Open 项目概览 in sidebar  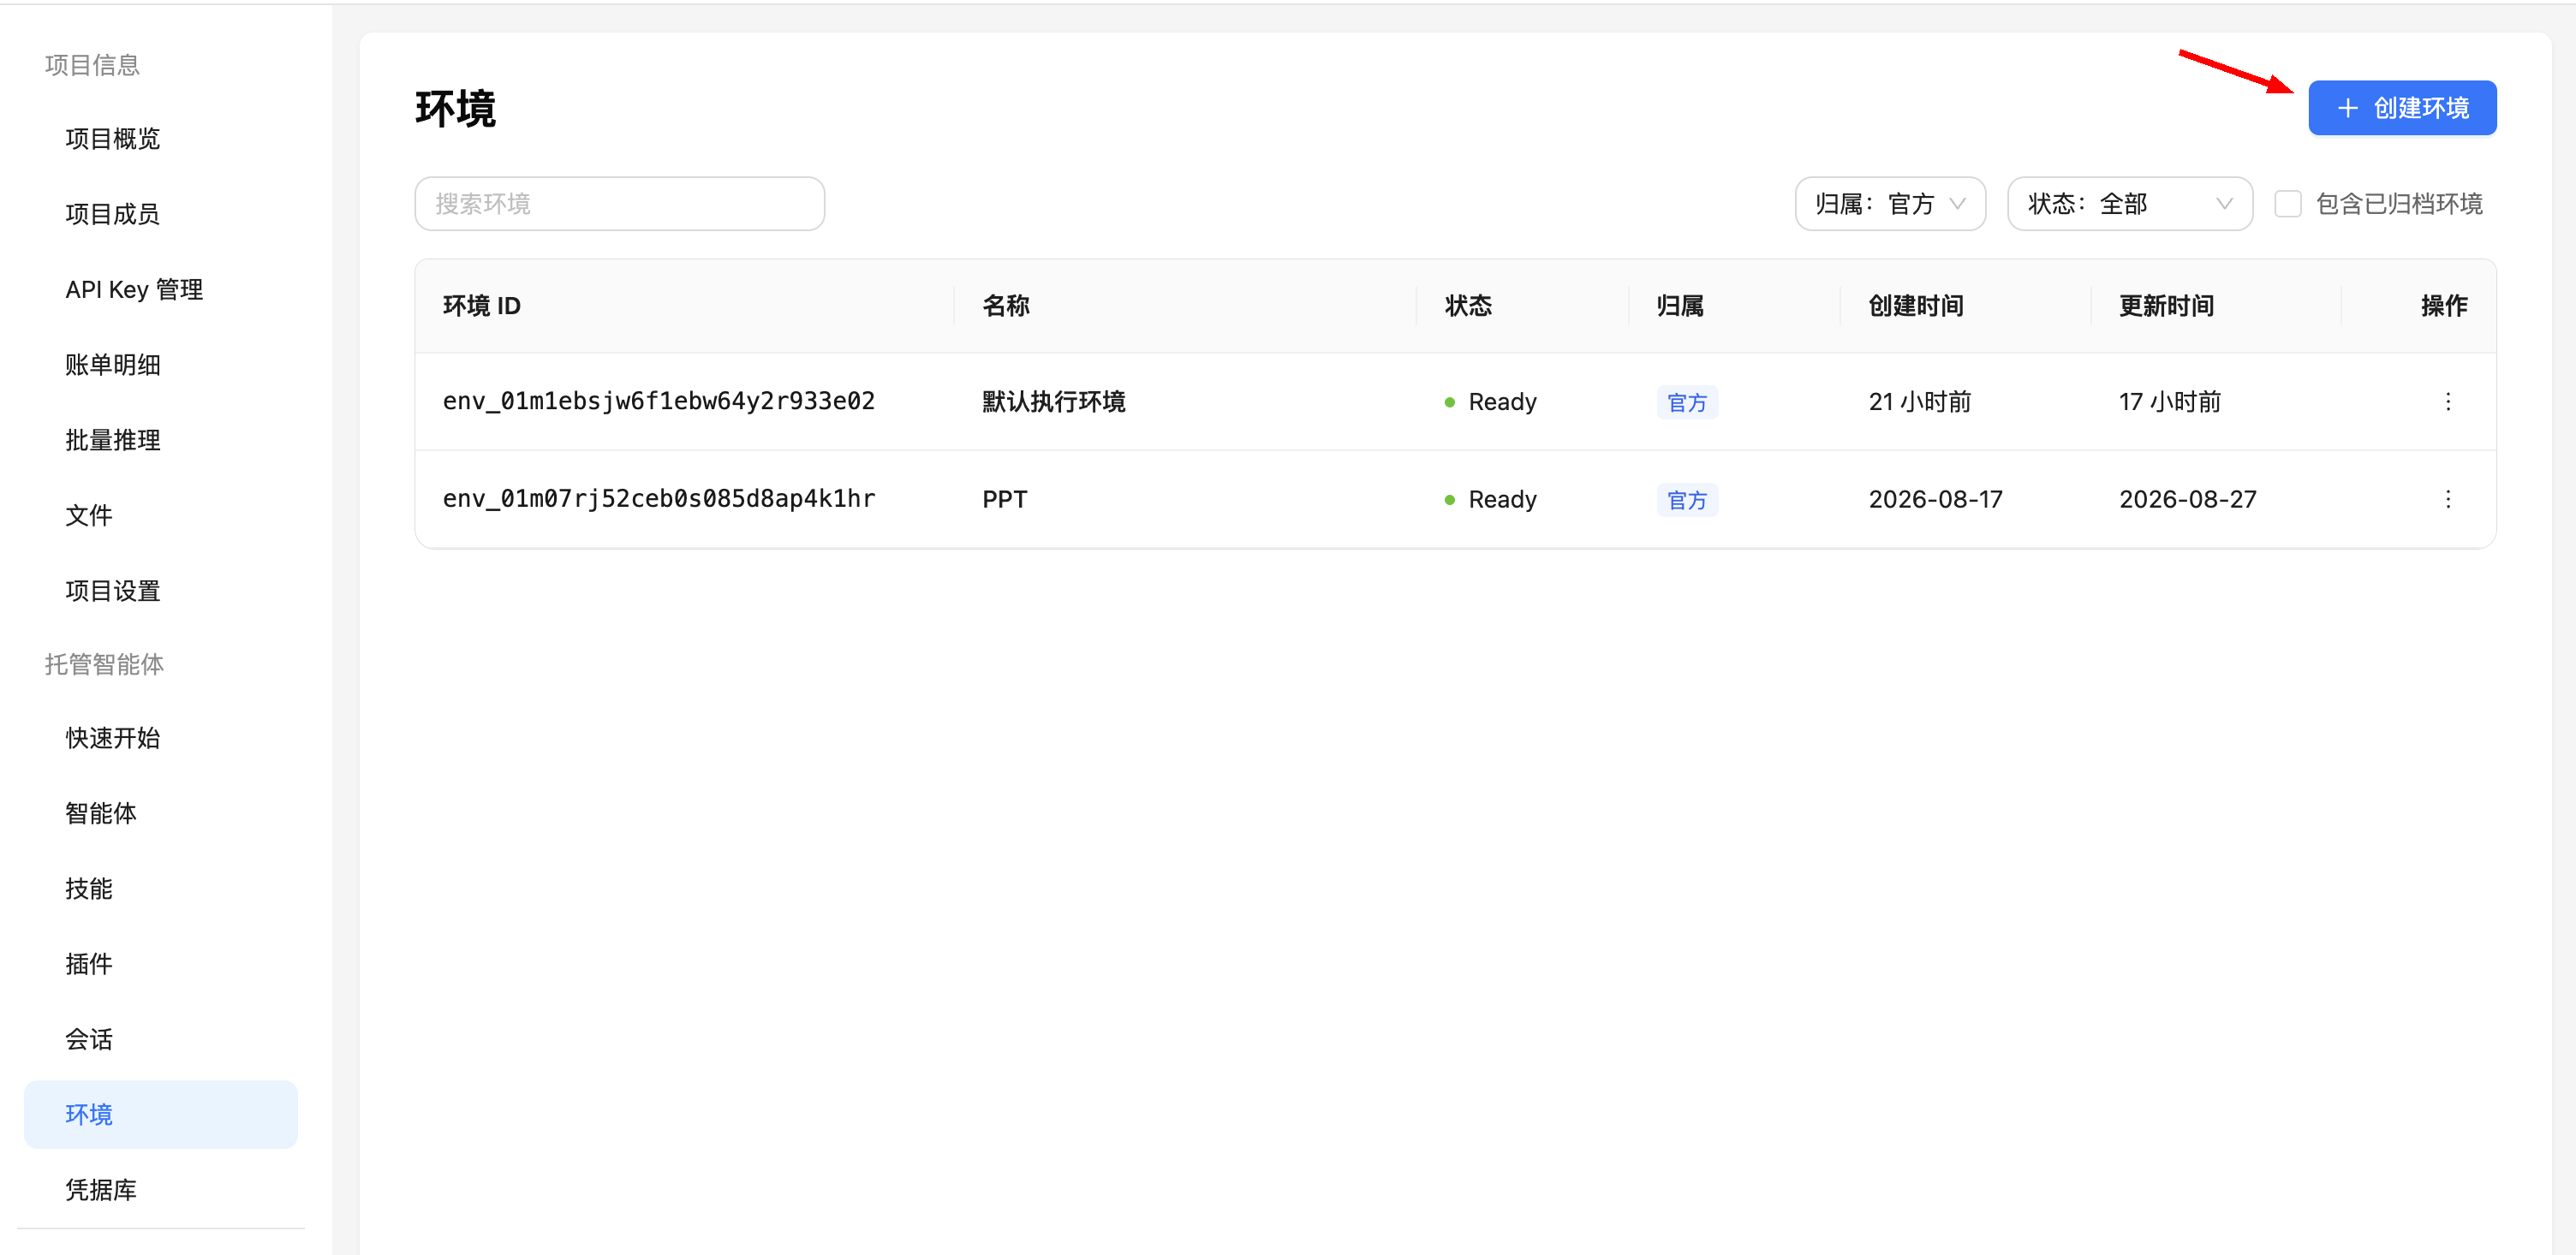pyautogui.click(x=112, y=138)
